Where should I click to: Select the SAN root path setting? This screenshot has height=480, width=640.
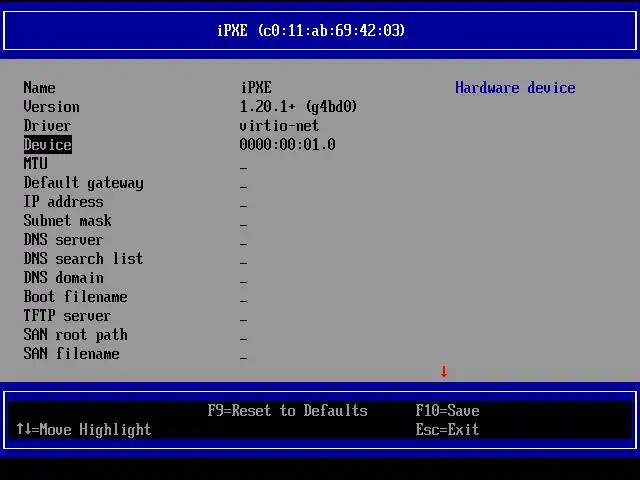click(x=76, y=335)
